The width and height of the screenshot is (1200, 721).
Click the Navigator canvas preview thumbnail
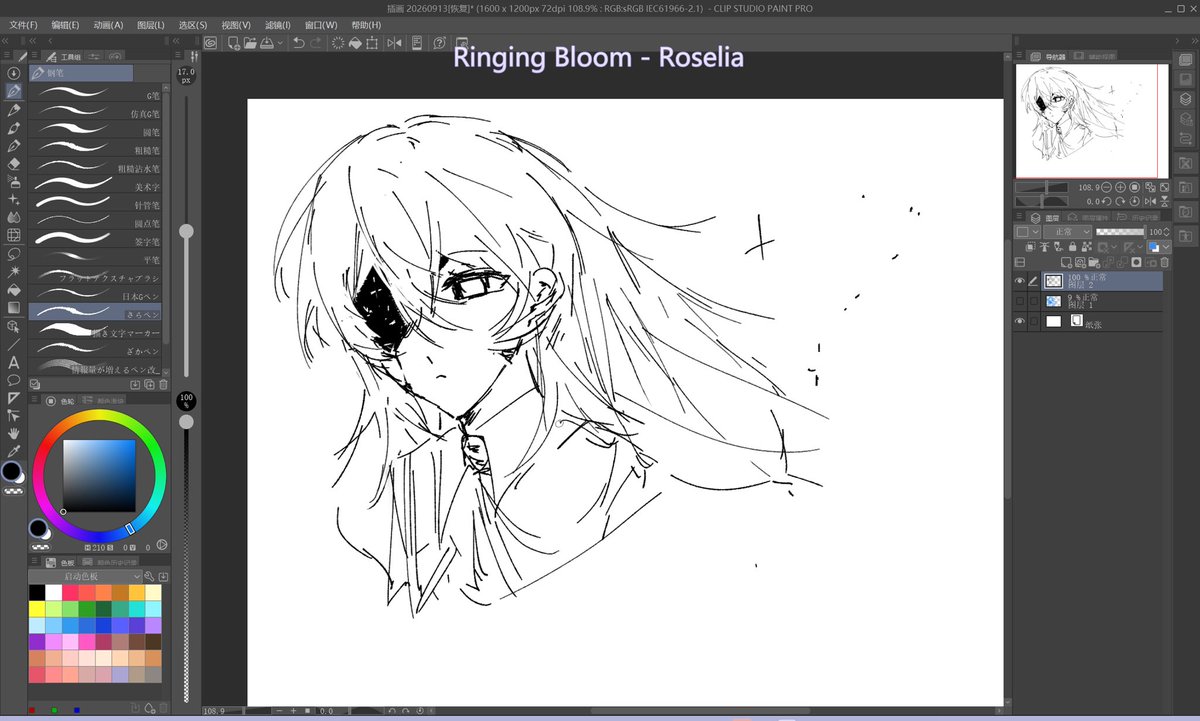tap(1091, 120)
